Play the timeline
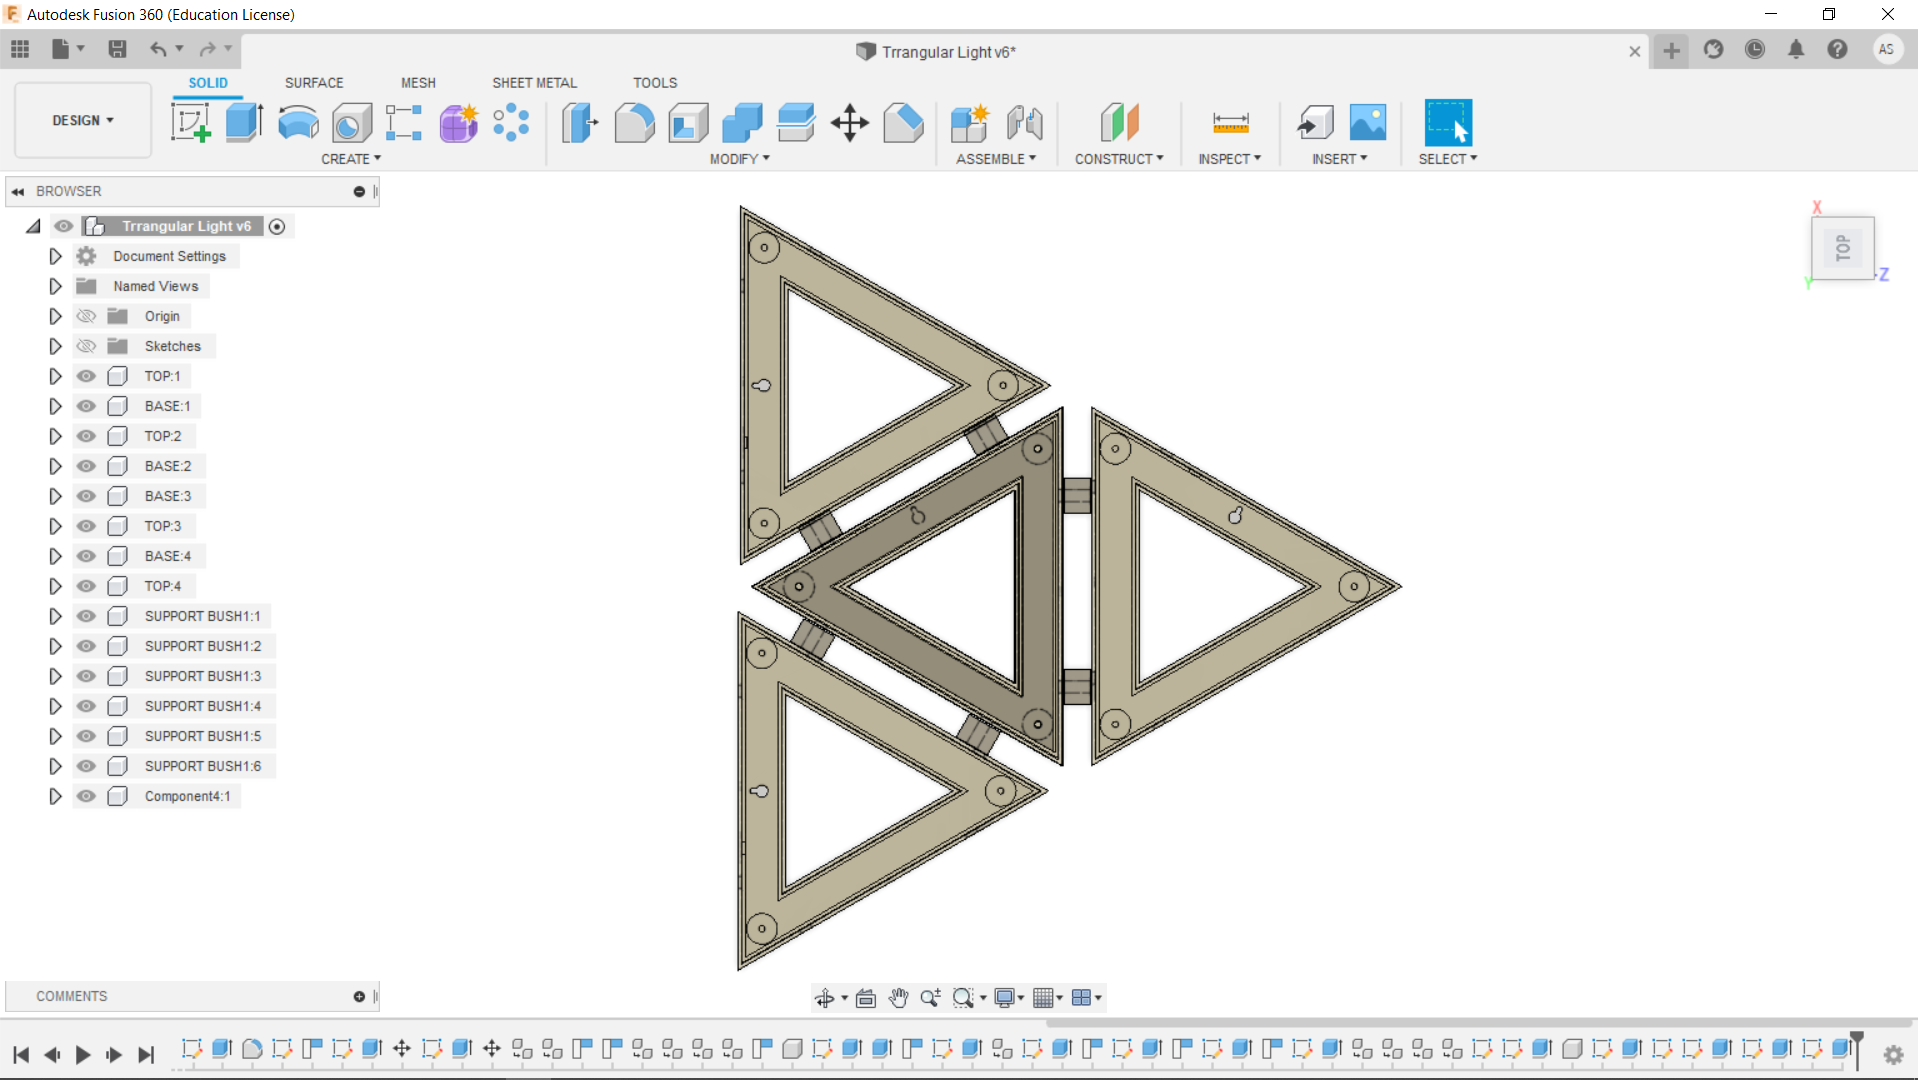 pos(83,1054)
